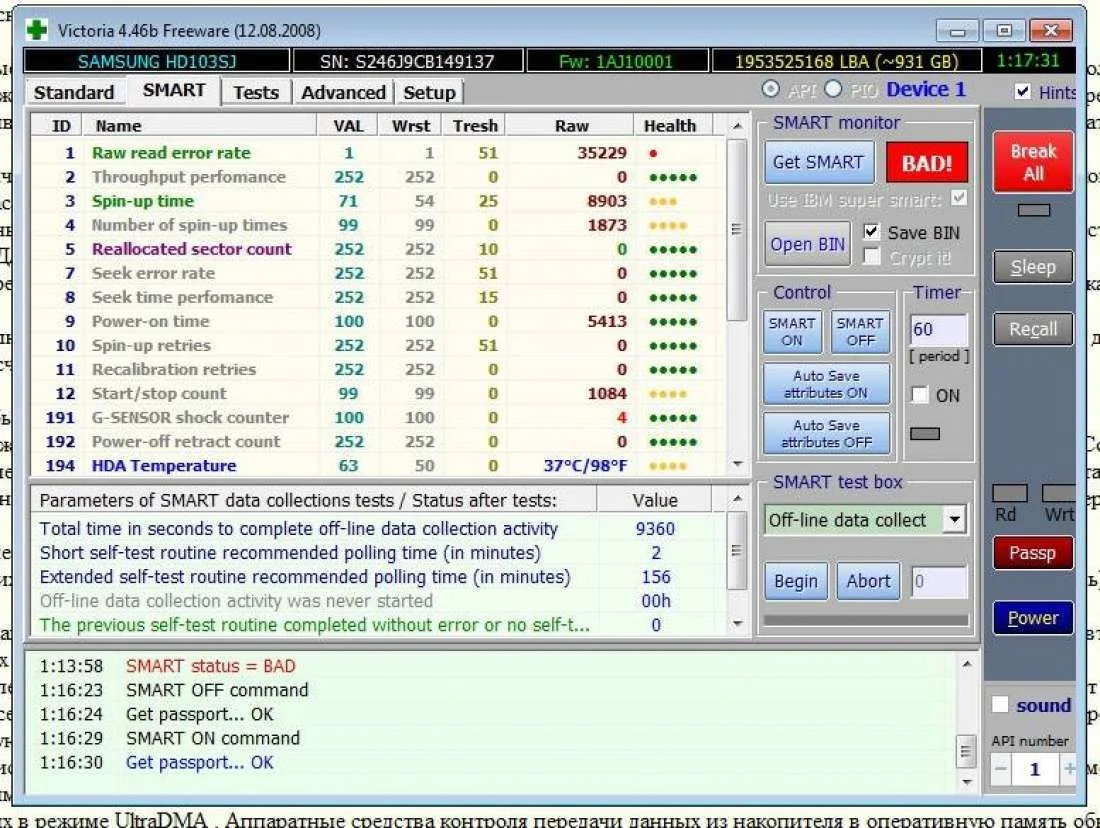Select the Power-on time attribute
1100x828 pixels.
click(x=378, y=321)
